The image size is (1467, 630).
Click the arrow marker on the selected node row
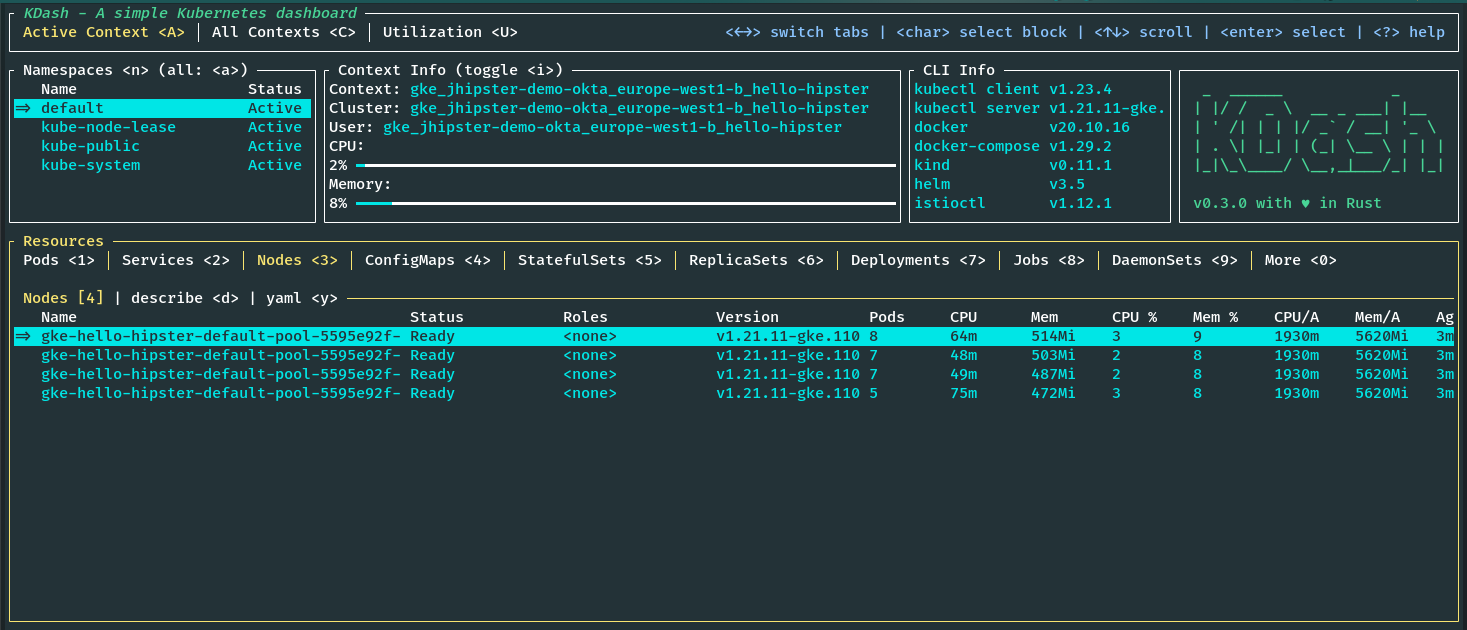point(23,337)
